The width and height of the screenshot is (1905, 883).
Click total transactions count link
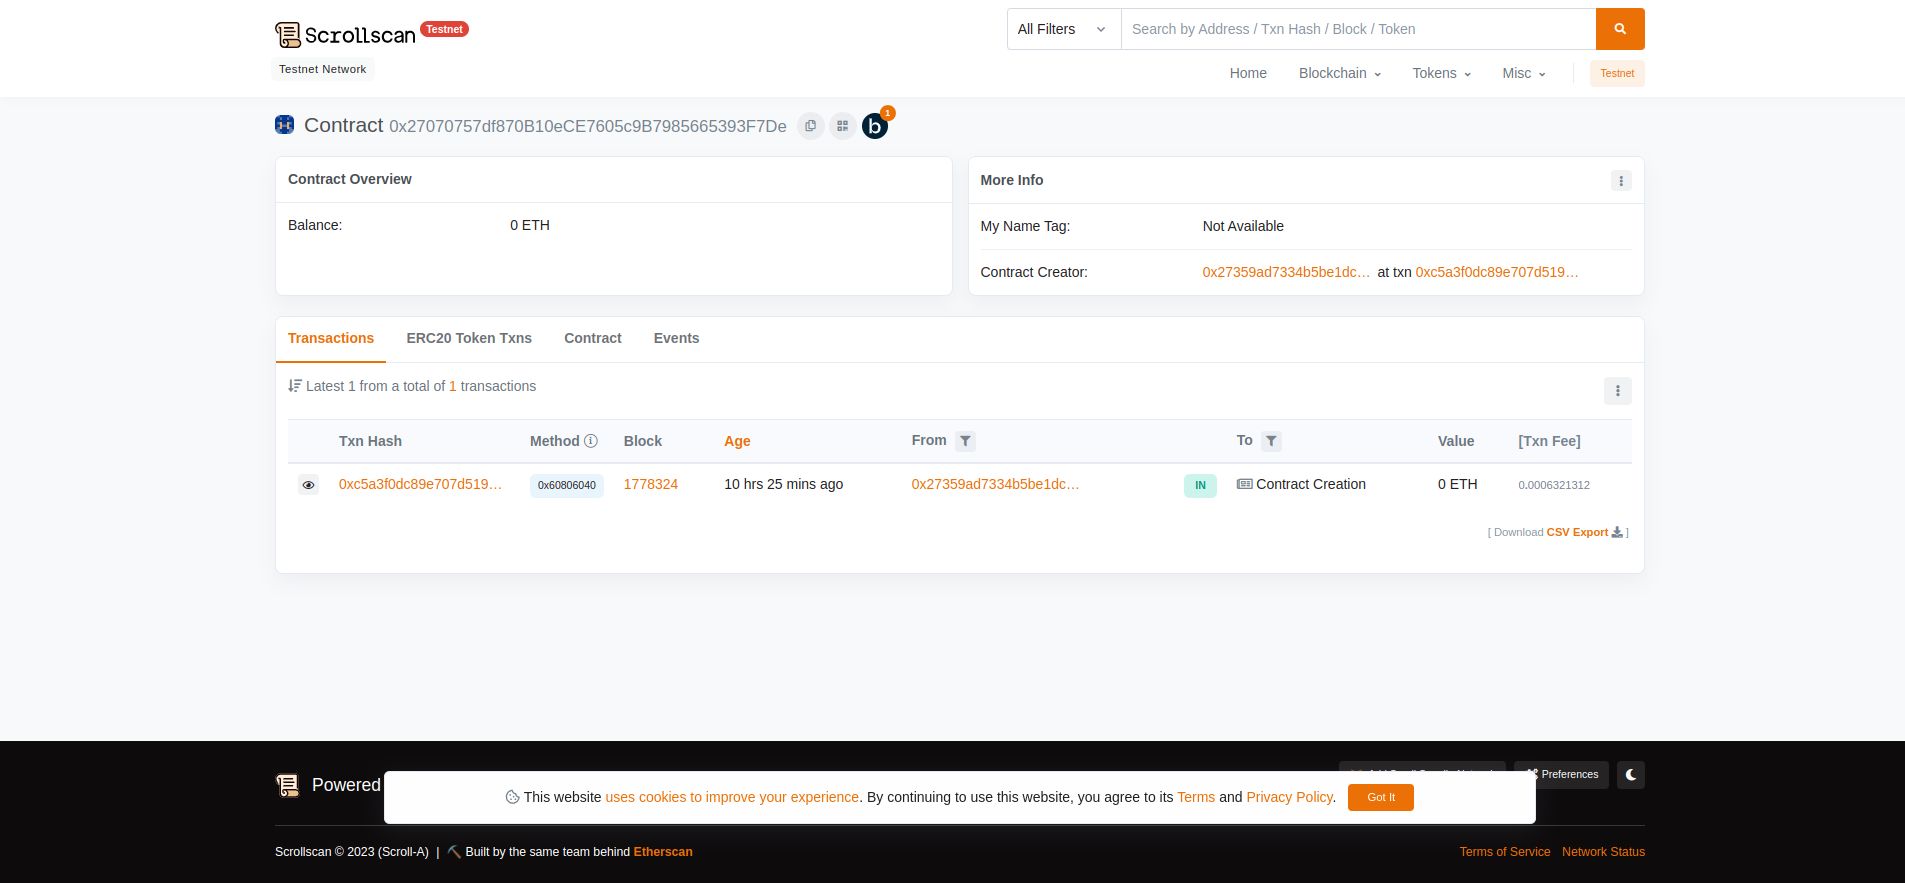[453, 386]
